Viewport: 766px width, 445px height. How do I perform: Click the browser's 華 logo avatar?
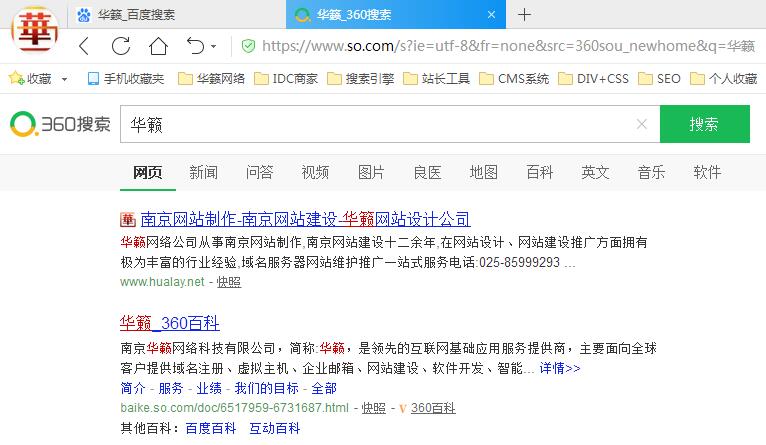[35, 30]
